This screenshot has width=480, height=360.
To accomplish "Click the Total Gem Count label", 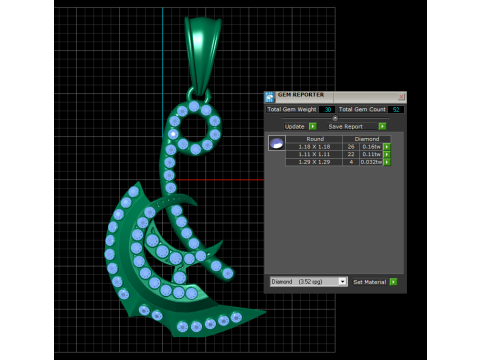I will pos(362,109).
